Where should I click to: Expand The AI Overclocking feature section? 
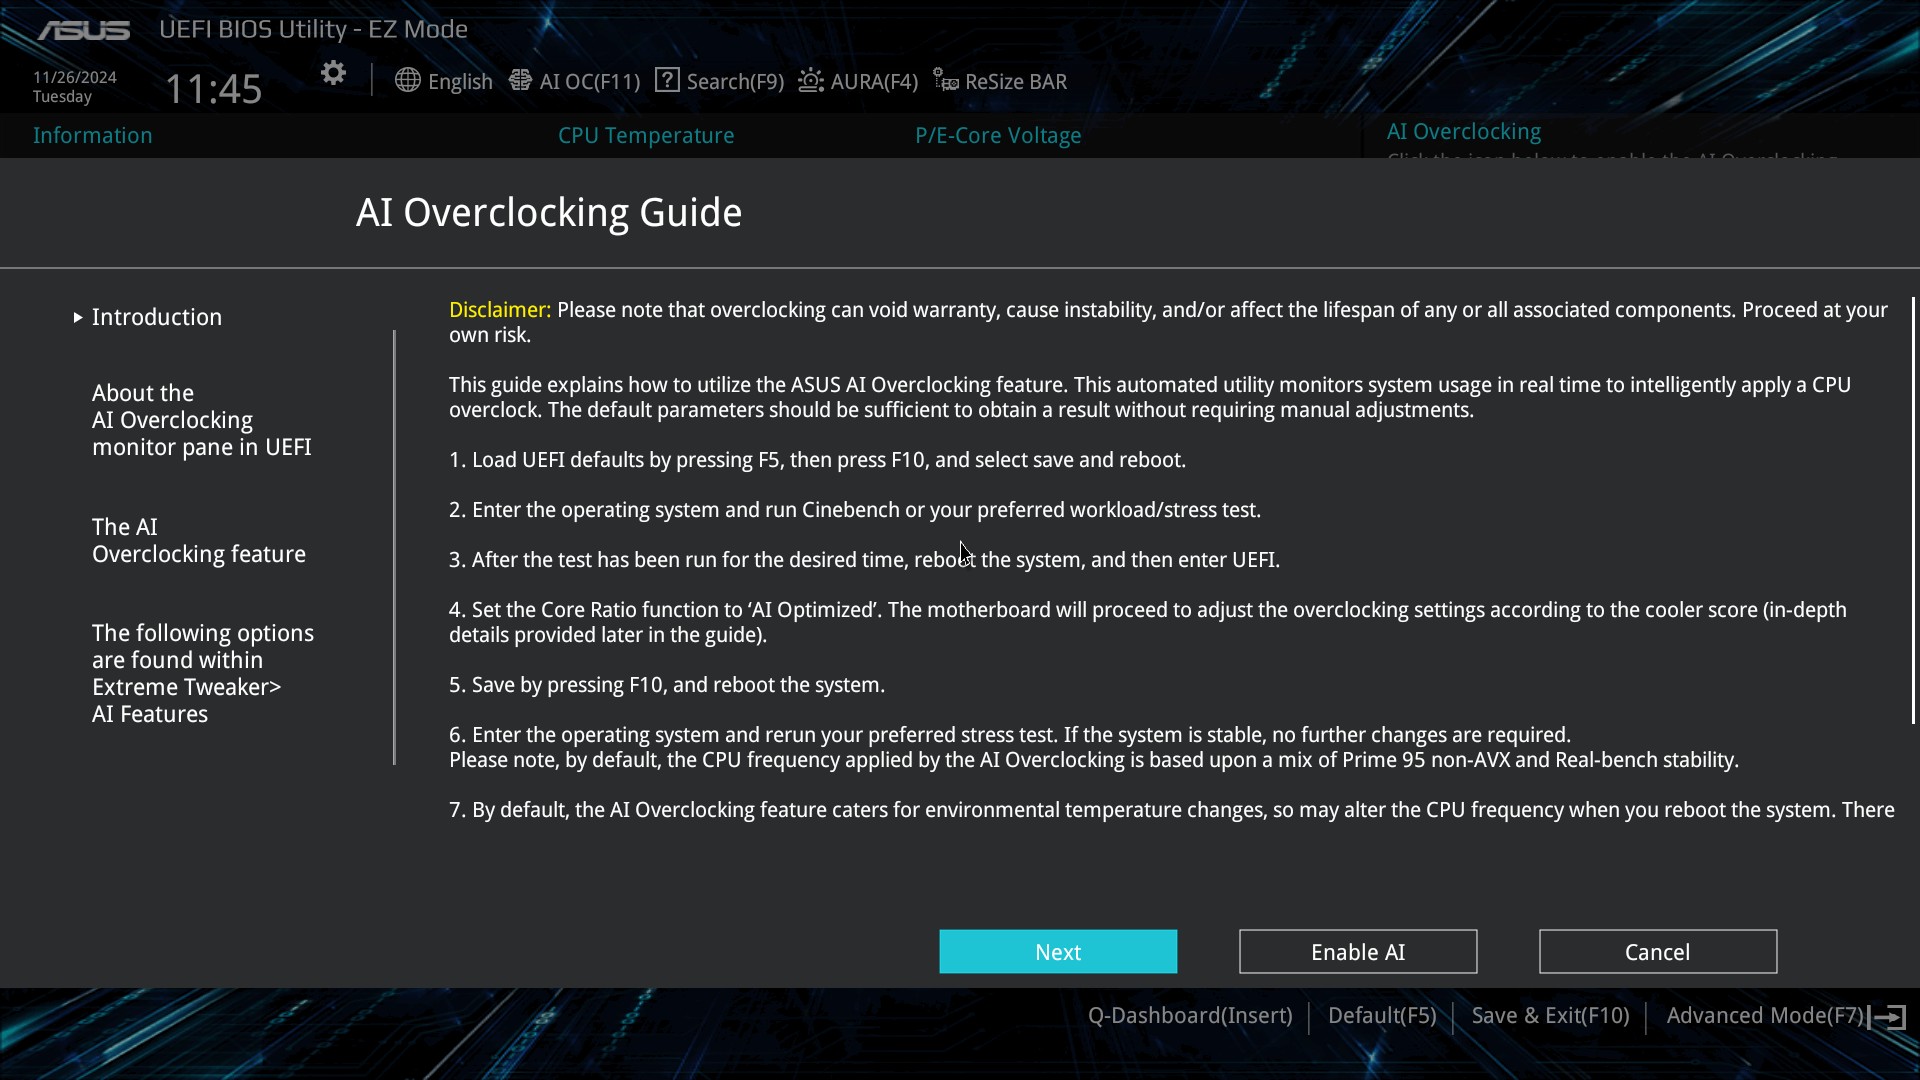(198, 539)
